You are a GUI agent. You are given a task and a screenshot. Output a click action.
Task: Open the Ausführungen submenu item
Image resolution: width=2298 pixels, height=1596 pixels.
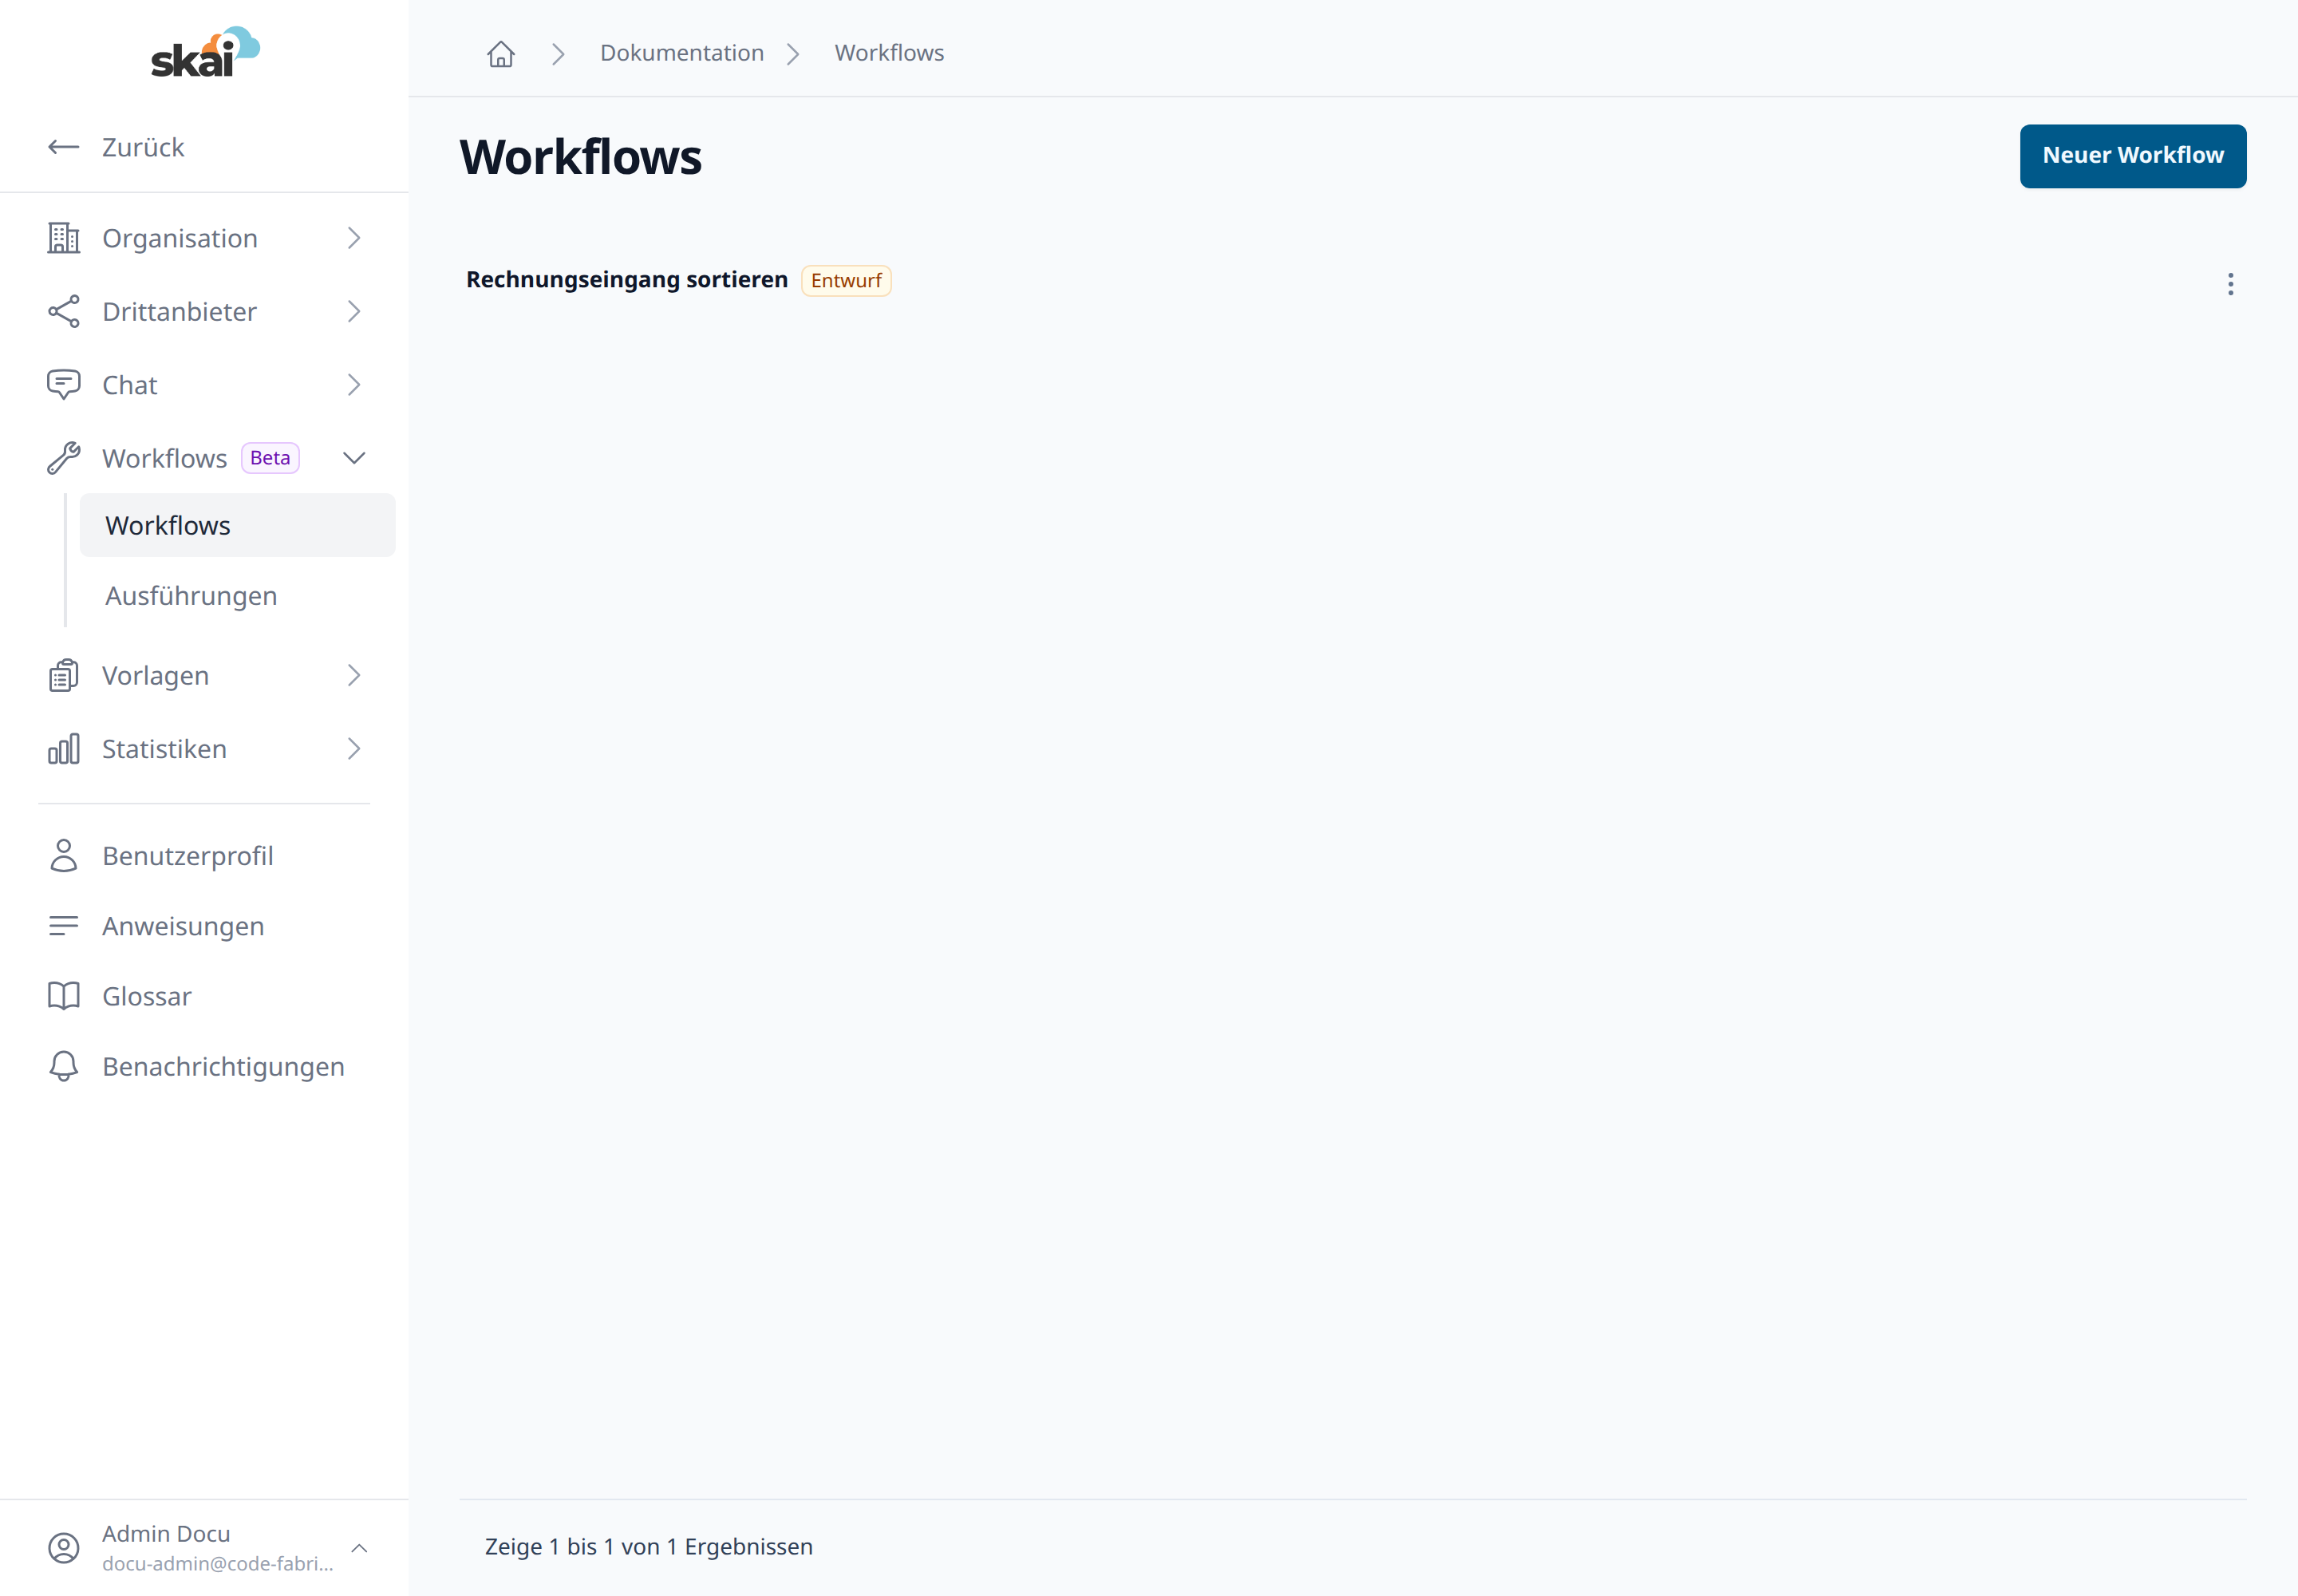(x=238, y=596)
